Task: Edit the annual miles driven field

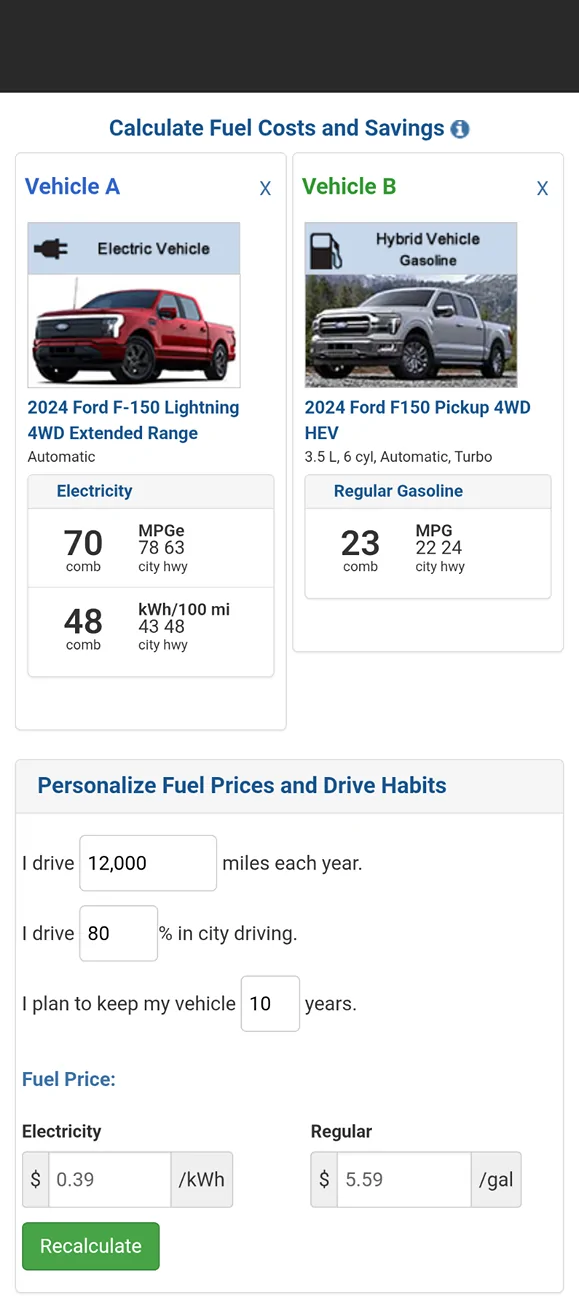Action: pos(147,862)
